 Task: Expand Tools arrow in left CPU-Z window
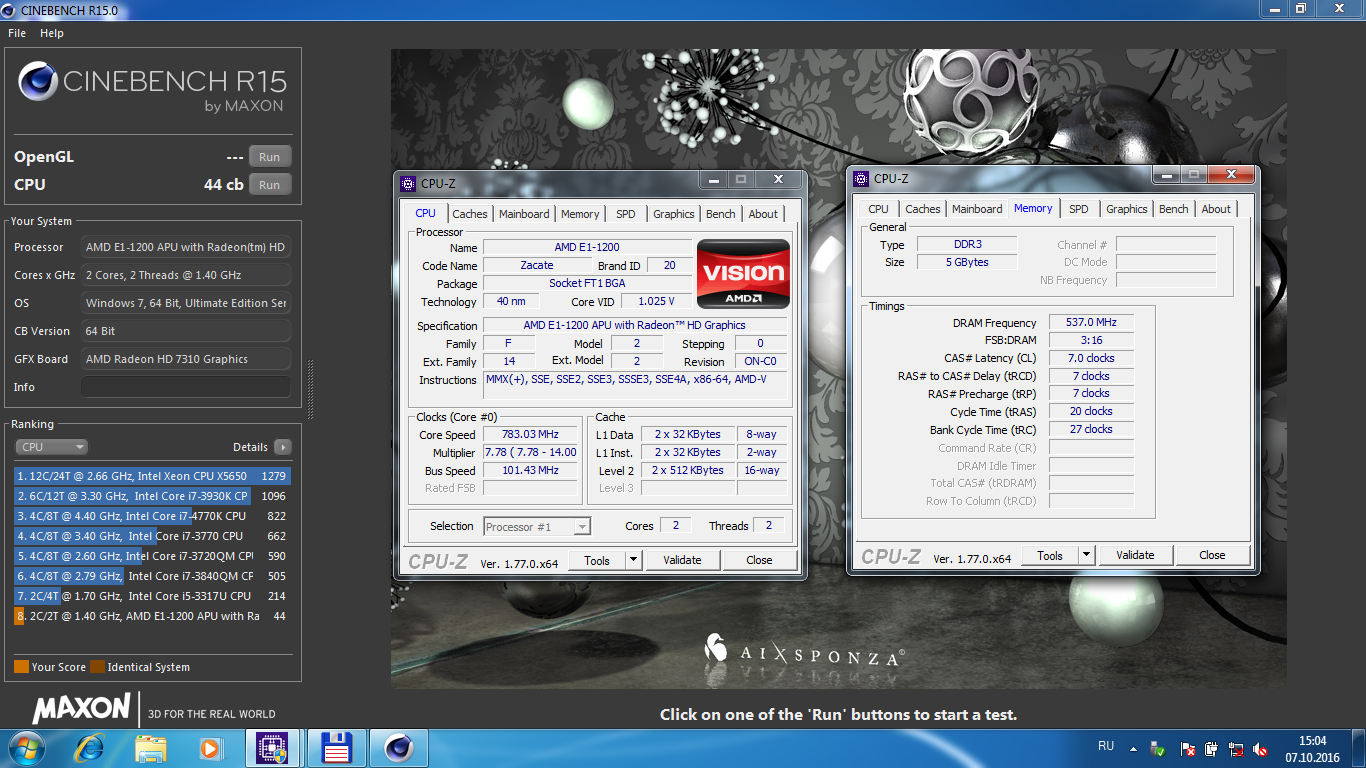tap(633, 560)
